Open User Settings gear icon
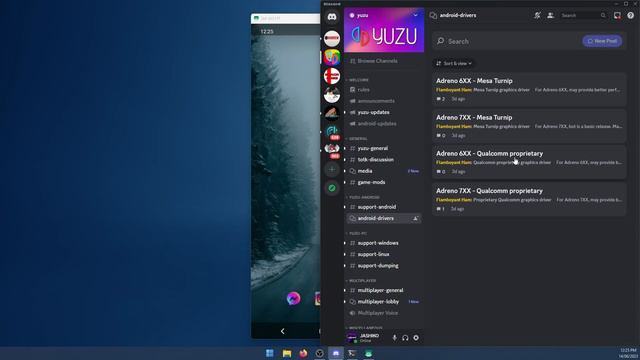 pos(416,338)
